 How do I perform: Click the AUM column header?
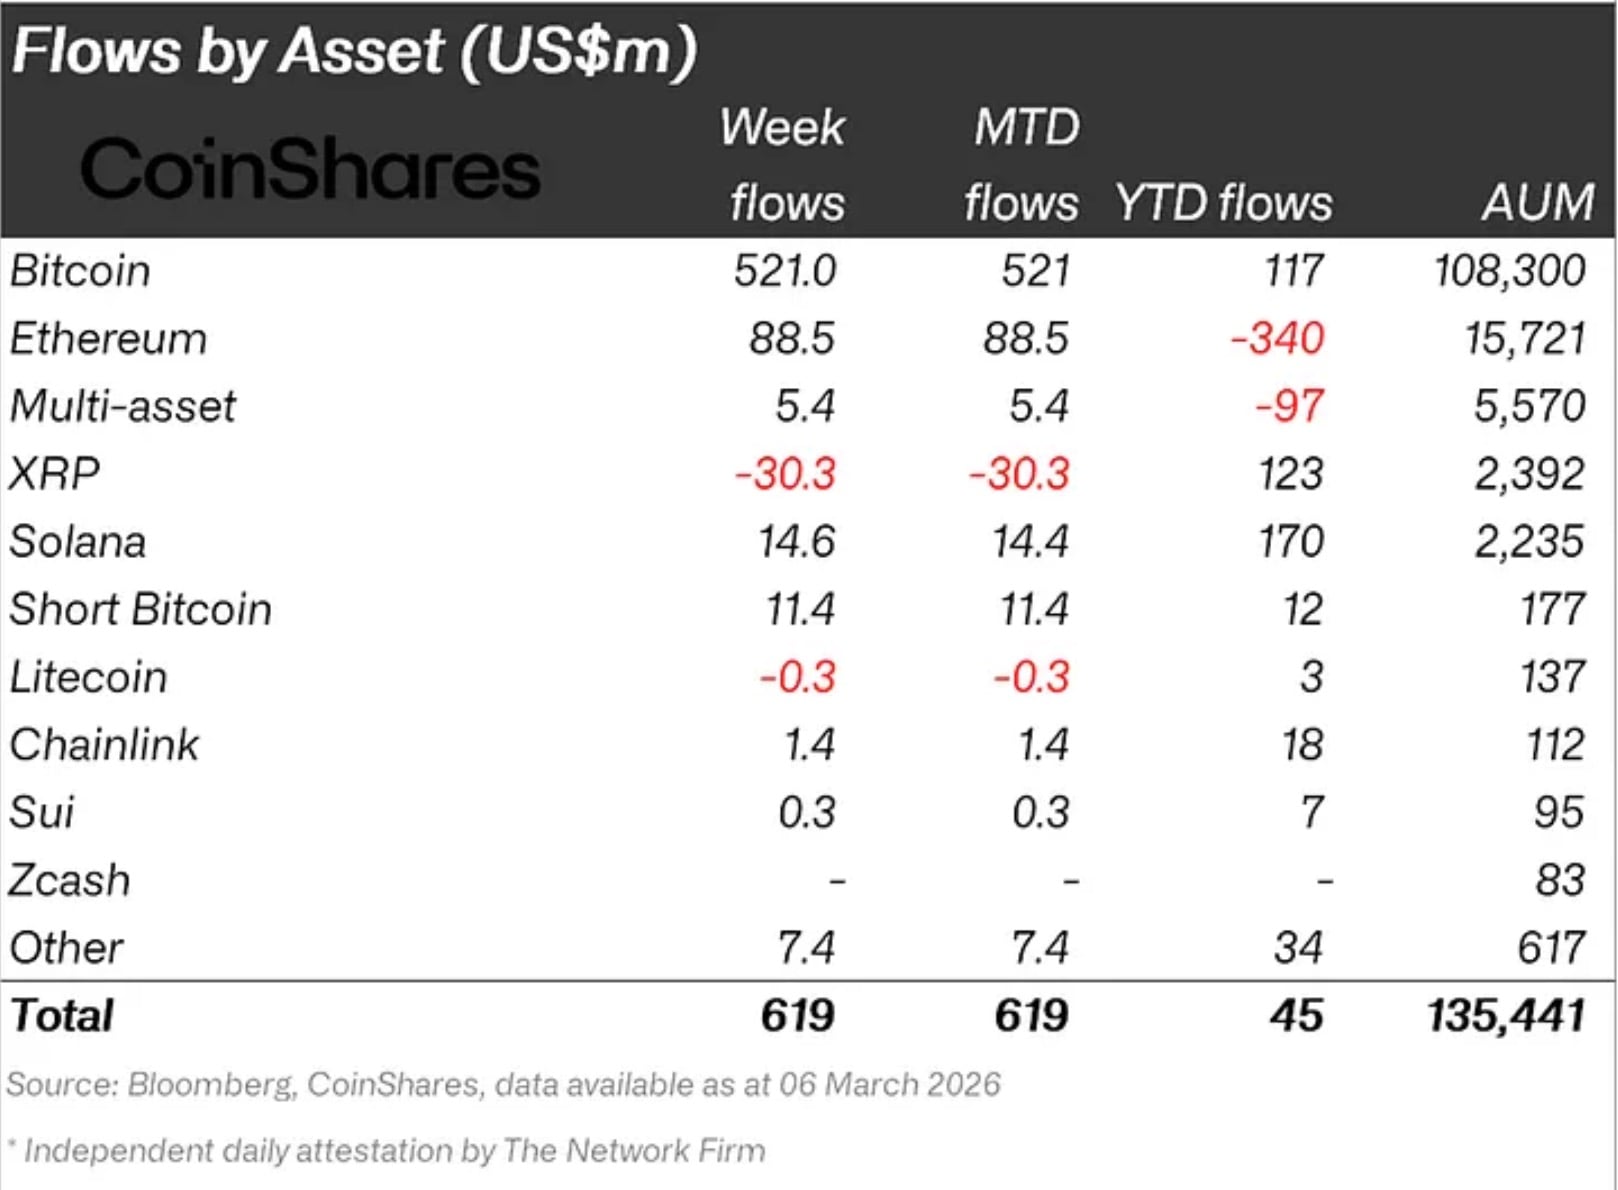pos(1537,203)
